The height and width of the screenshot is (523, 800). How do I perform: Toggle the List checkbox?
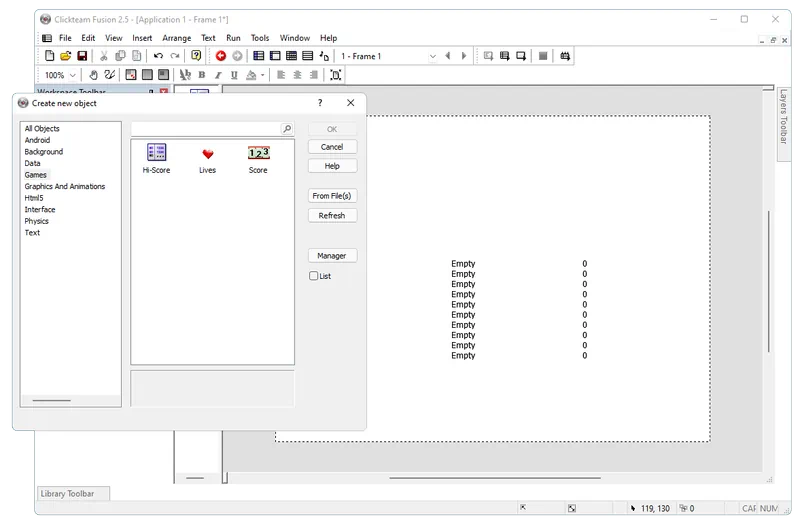313,276
